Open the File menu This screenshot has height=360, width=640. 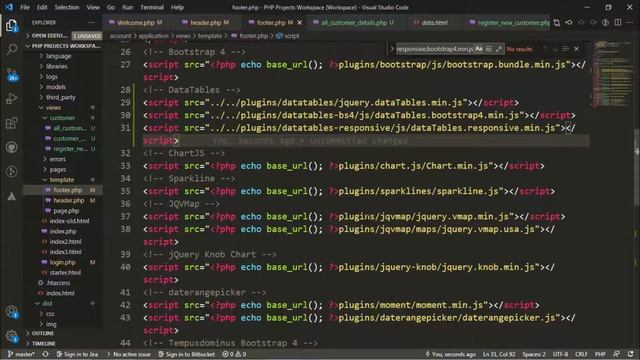[25, 7]
